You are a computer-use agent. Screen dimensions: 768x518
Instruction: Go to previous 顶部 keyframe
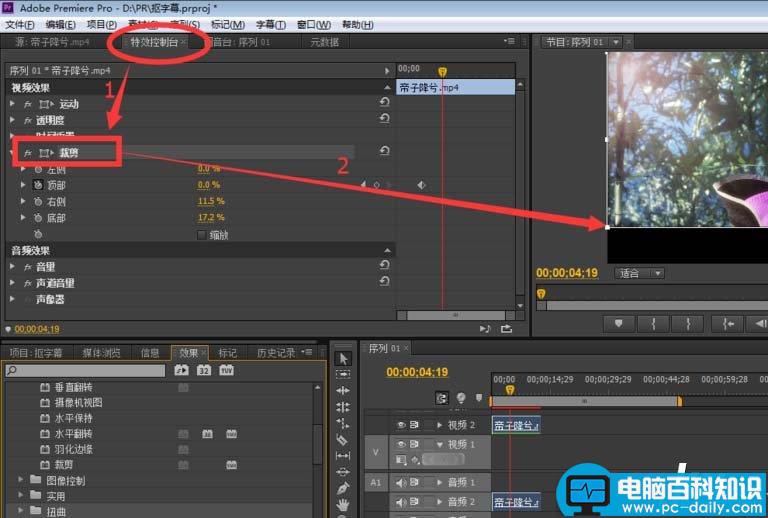[363, 185]
